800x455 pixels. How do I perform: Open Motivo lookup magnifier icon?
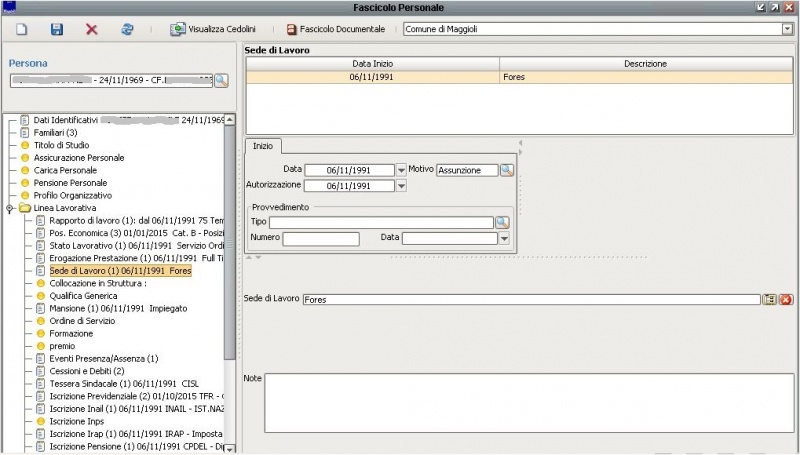(506, 170)
